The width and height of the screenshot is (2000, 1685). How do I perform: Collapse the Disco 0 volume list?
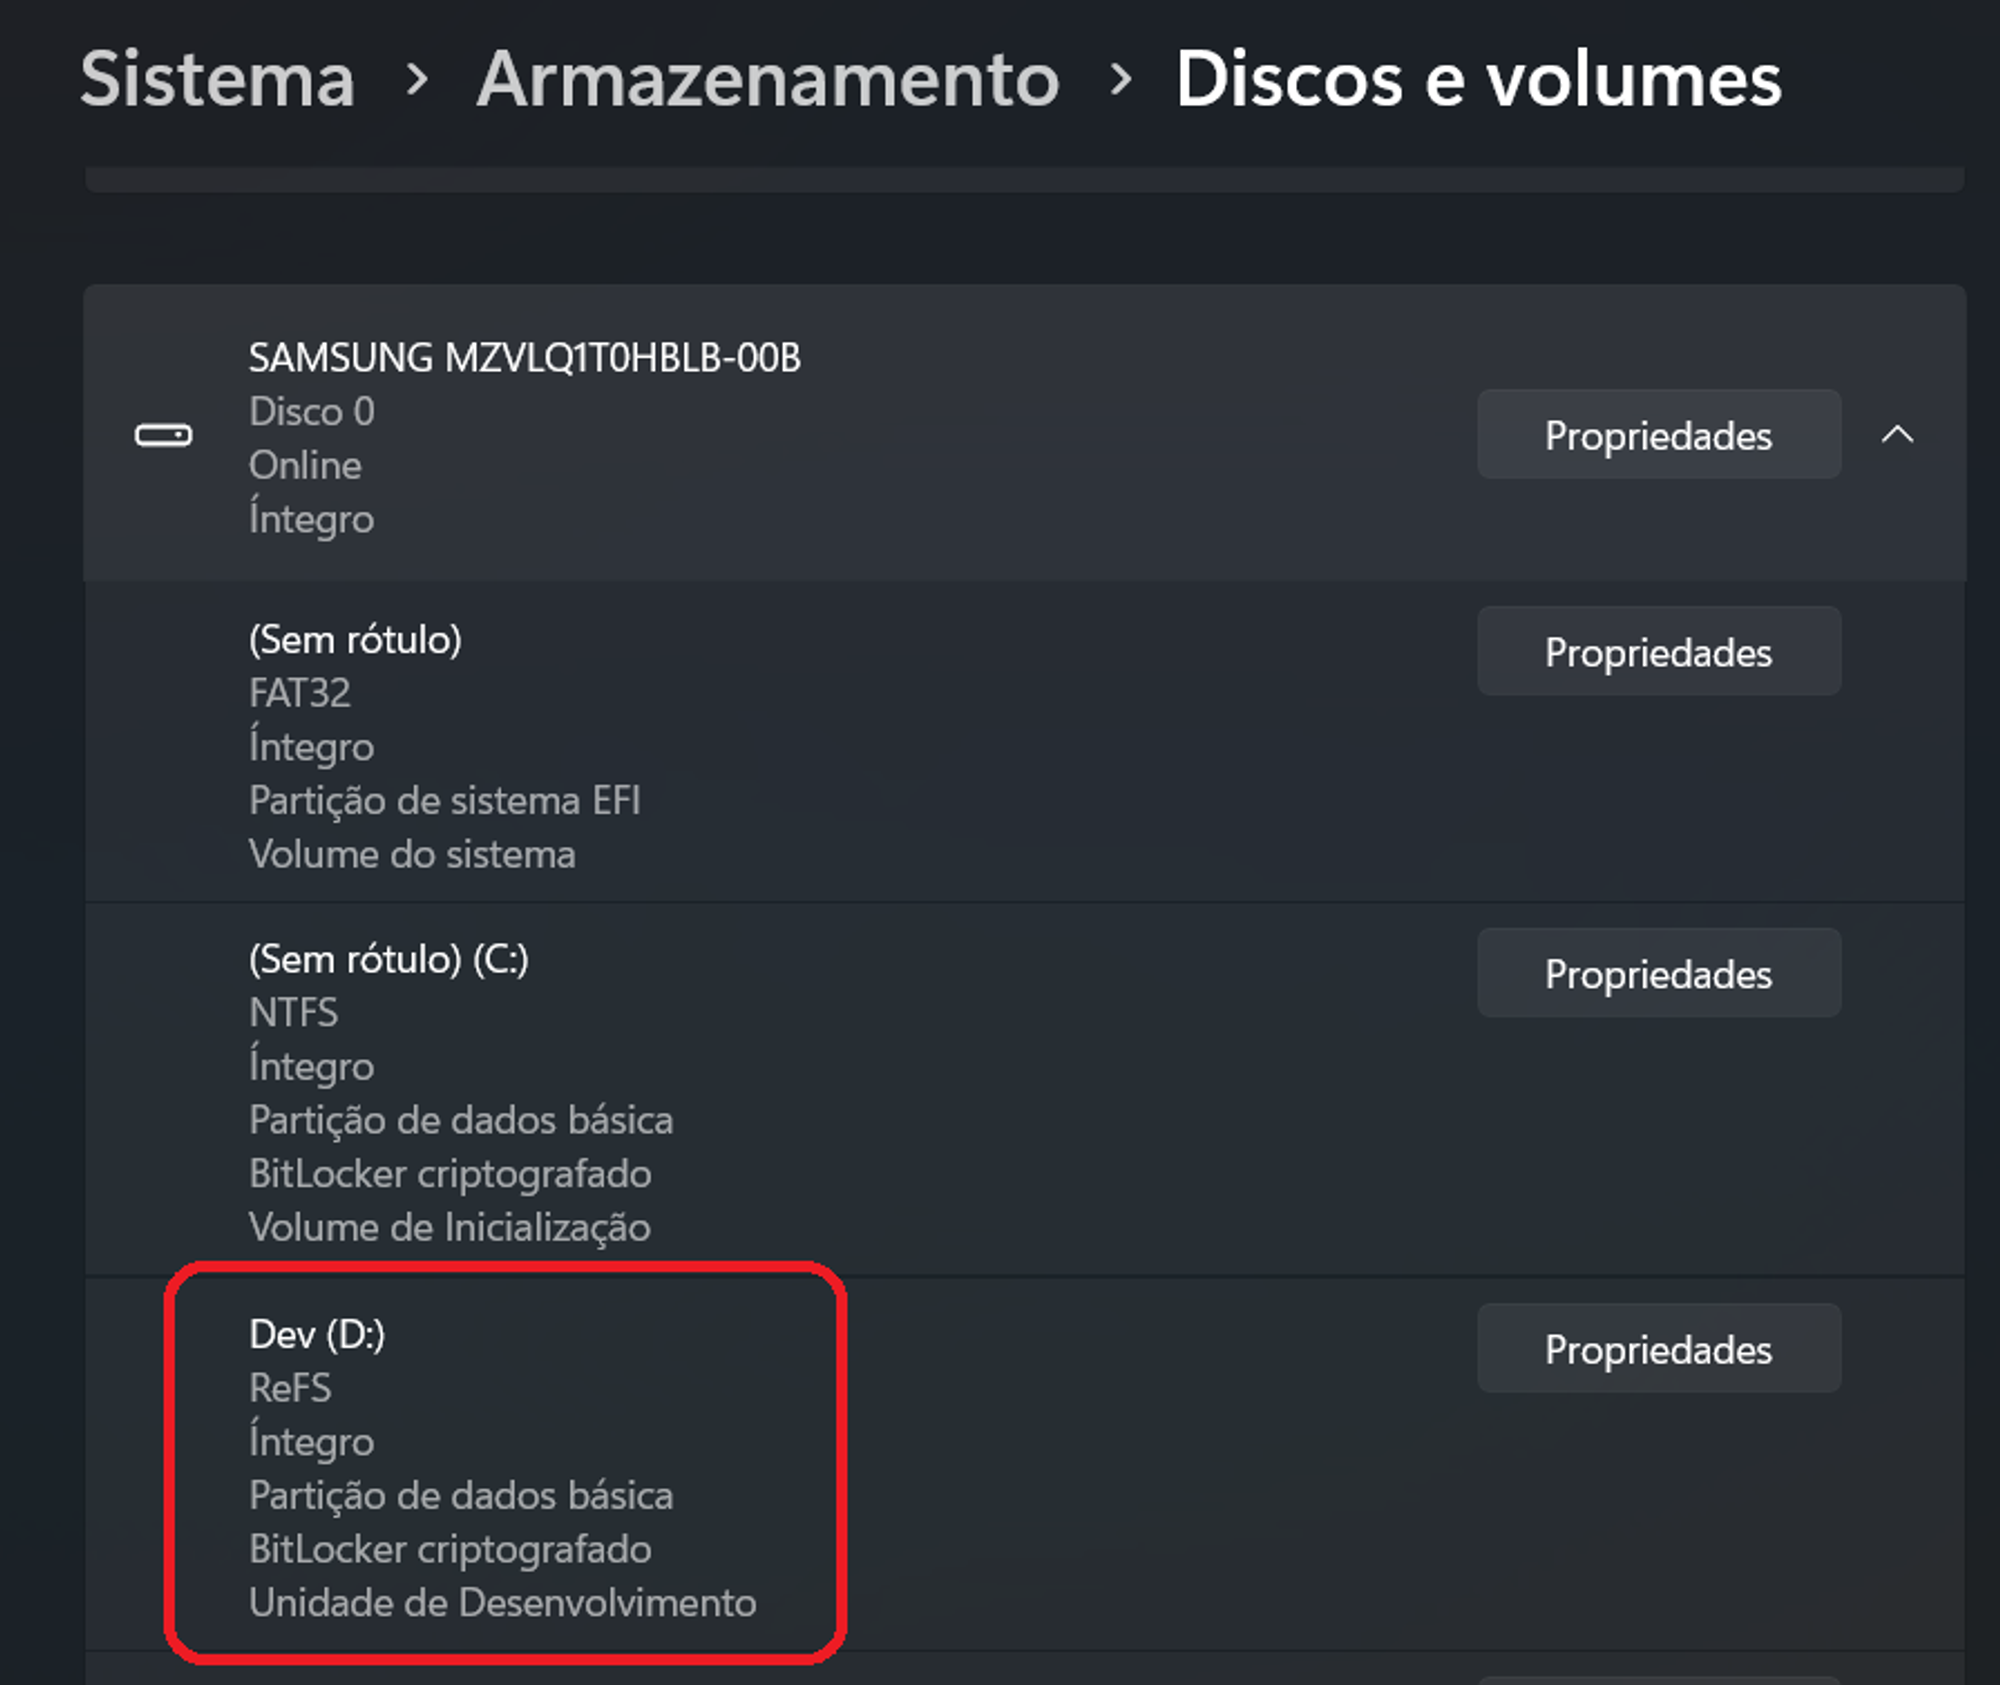(x=1896, y=436)
